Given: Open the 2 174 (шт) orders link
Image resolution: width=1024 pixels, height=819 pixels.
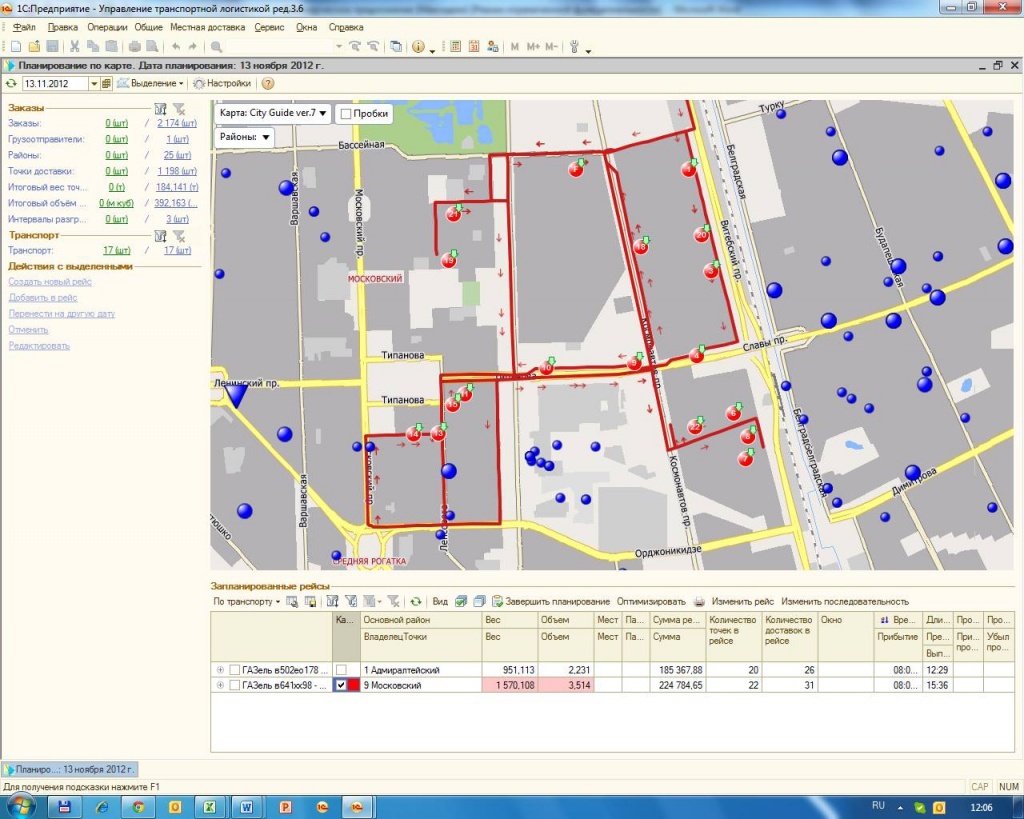Looking at the screenshot, I should click(x=176, y=124).
